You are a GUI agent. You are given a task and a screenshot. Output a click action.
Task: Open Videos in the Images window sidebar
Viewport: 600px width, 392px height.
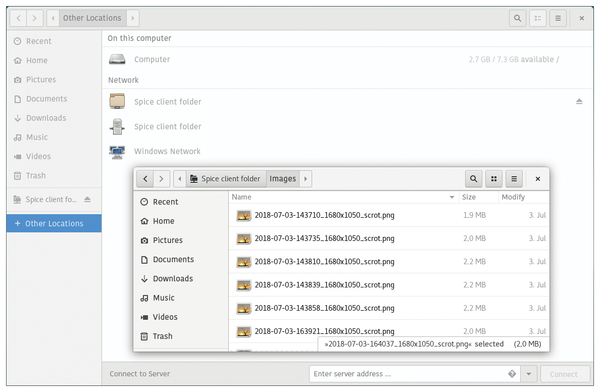(x=181, y=317)
